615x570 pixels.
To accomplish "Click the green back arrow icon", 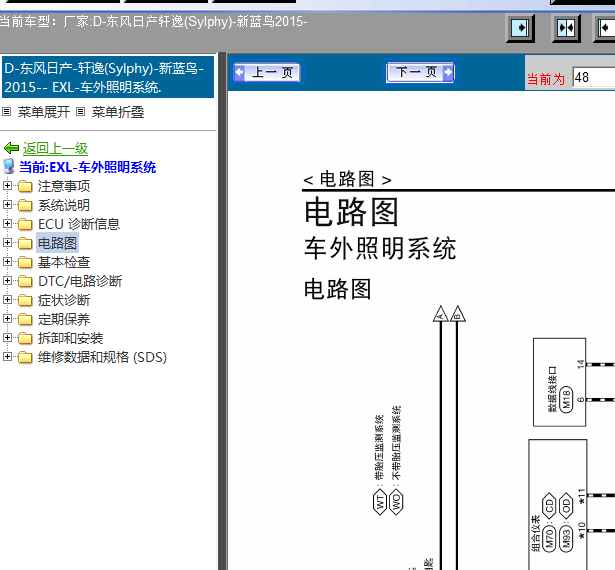I will pos(11,148).
